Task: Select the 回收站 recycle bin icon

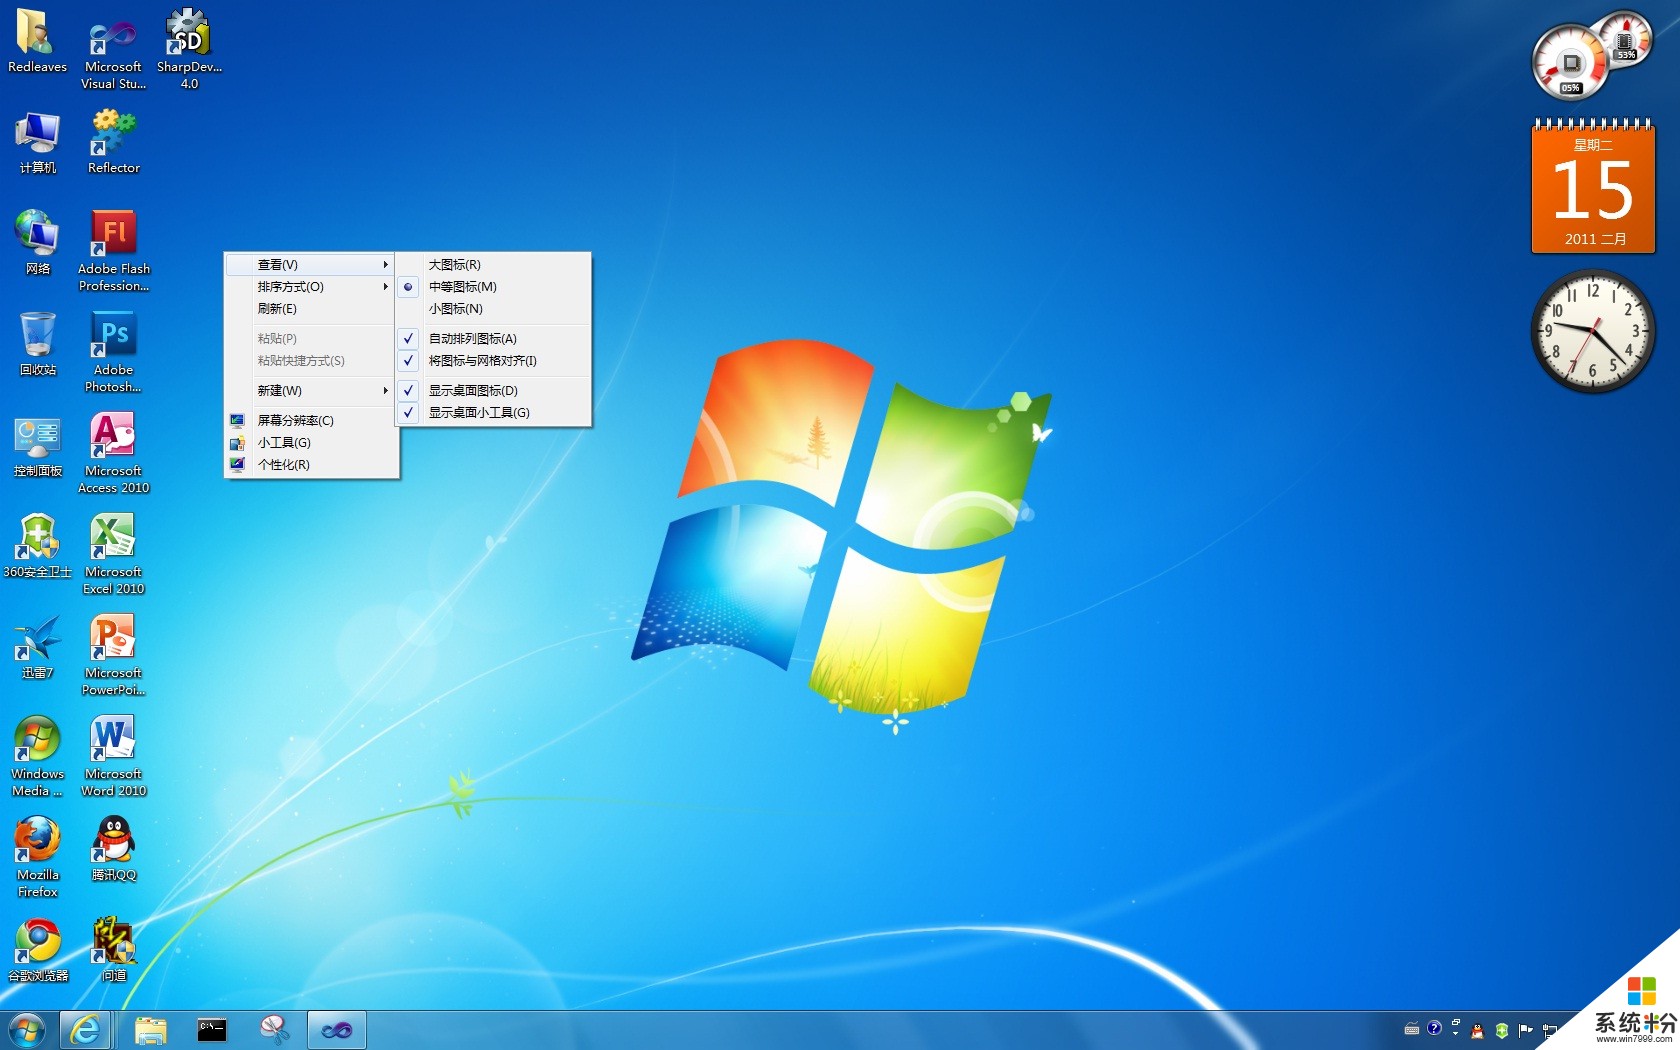Action: [37, 345]
